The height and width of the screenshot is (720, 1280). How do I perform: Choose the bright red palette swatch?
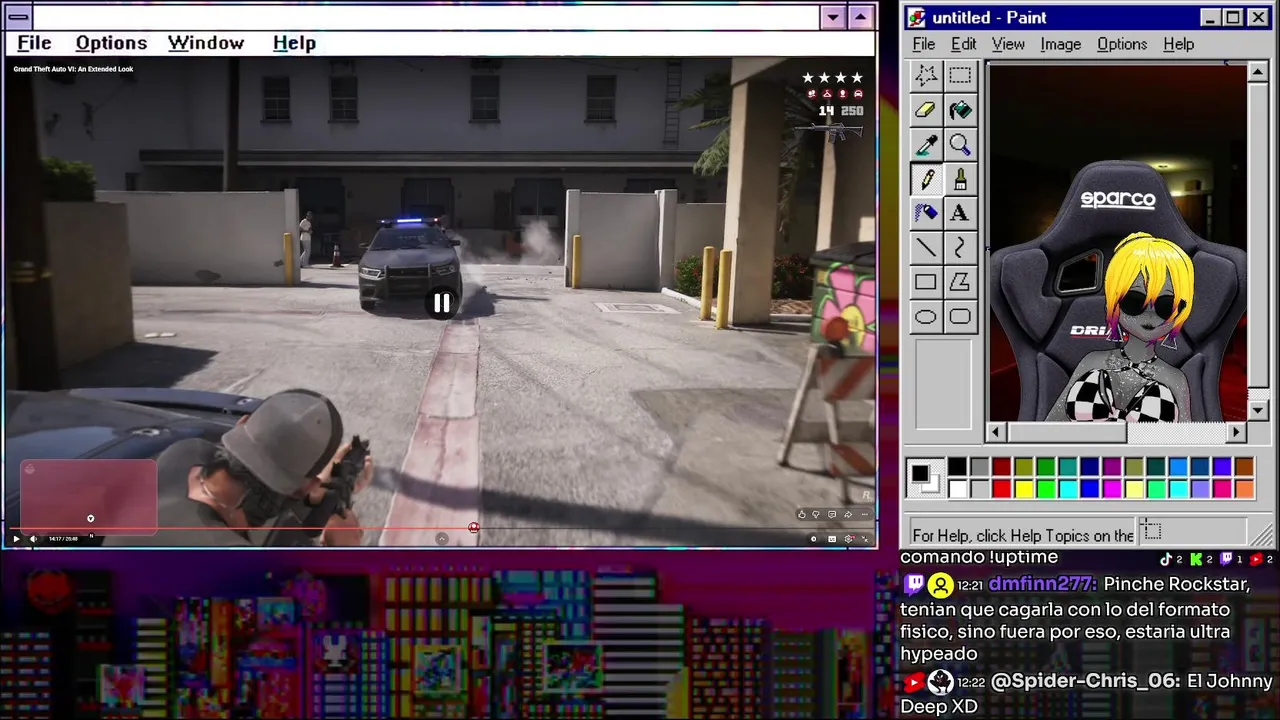[x=1001, y=489]
